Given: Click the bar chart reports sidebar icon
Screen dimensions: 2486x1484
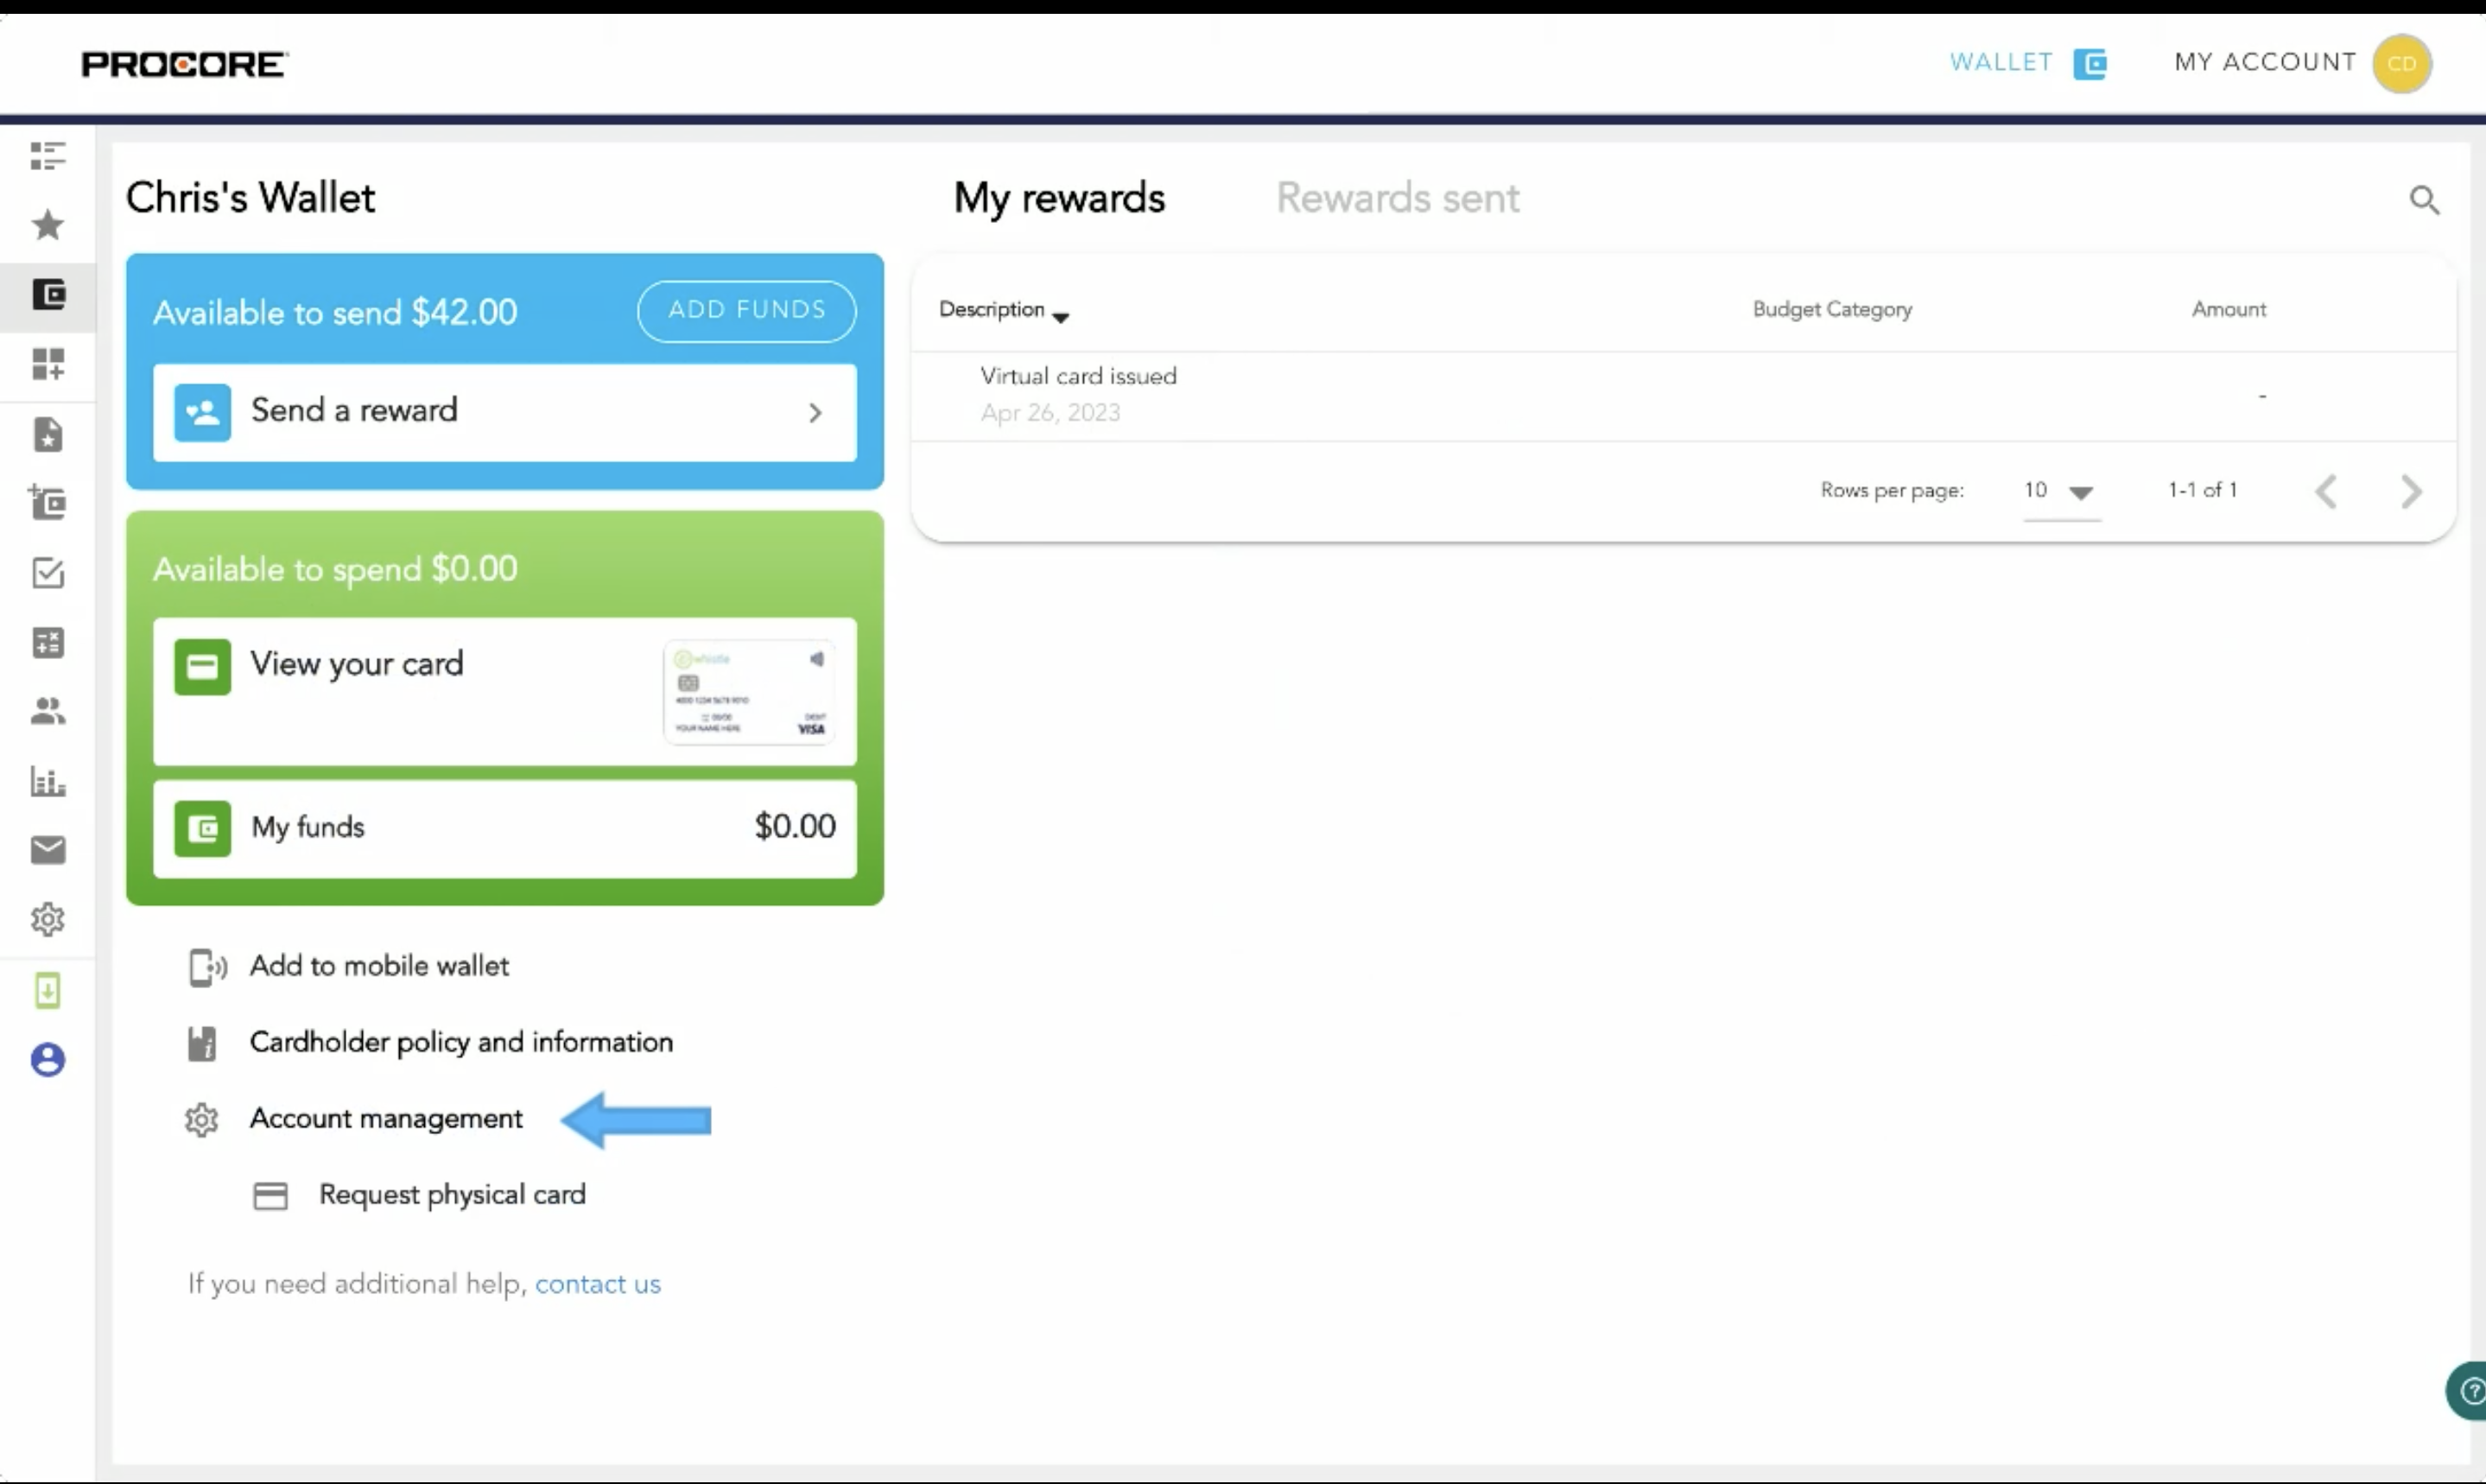Looking at the screenshot, I should point(48,781).
